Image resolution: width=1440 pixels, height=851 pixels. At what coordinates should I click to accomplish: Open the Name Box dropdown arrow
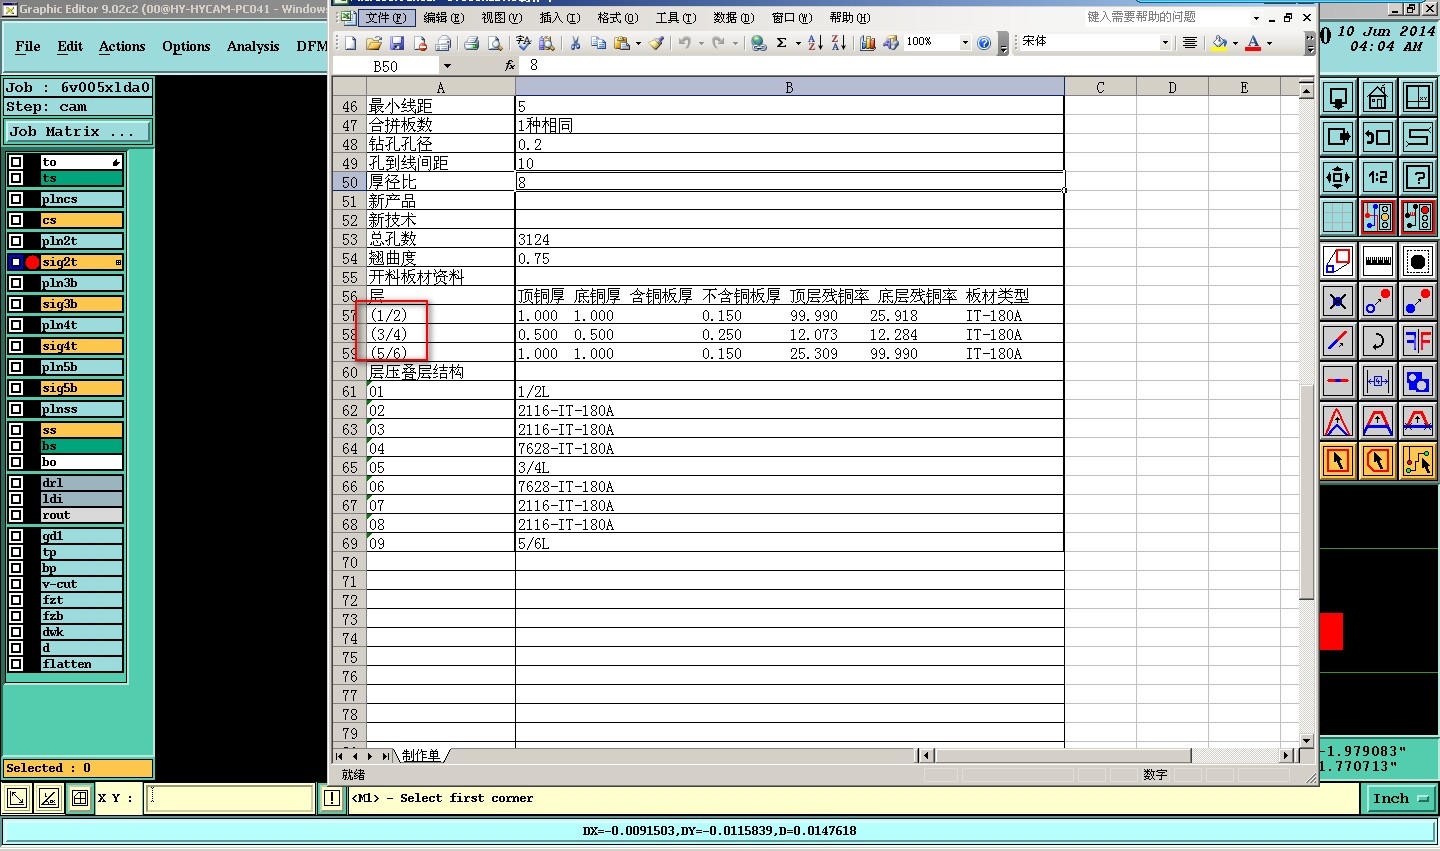coord(447,66)
